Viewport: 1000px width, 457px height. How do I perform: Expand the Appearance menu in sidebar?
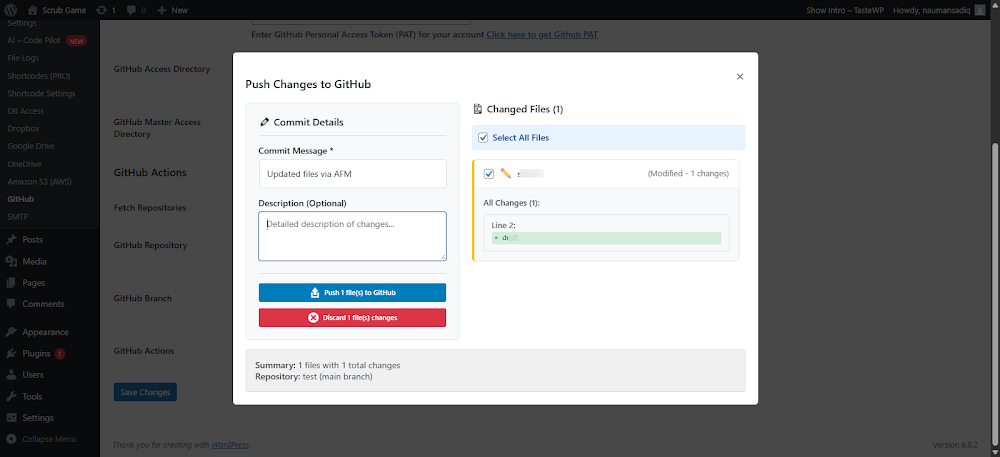(x=45, y=332)
